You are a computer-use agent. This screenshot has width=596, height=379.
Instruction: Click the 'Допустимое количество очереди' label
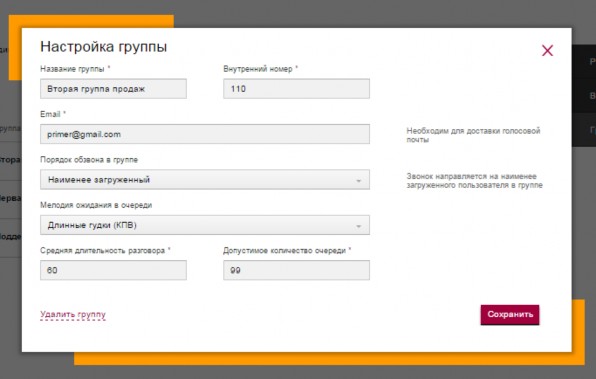click(287, 251)
